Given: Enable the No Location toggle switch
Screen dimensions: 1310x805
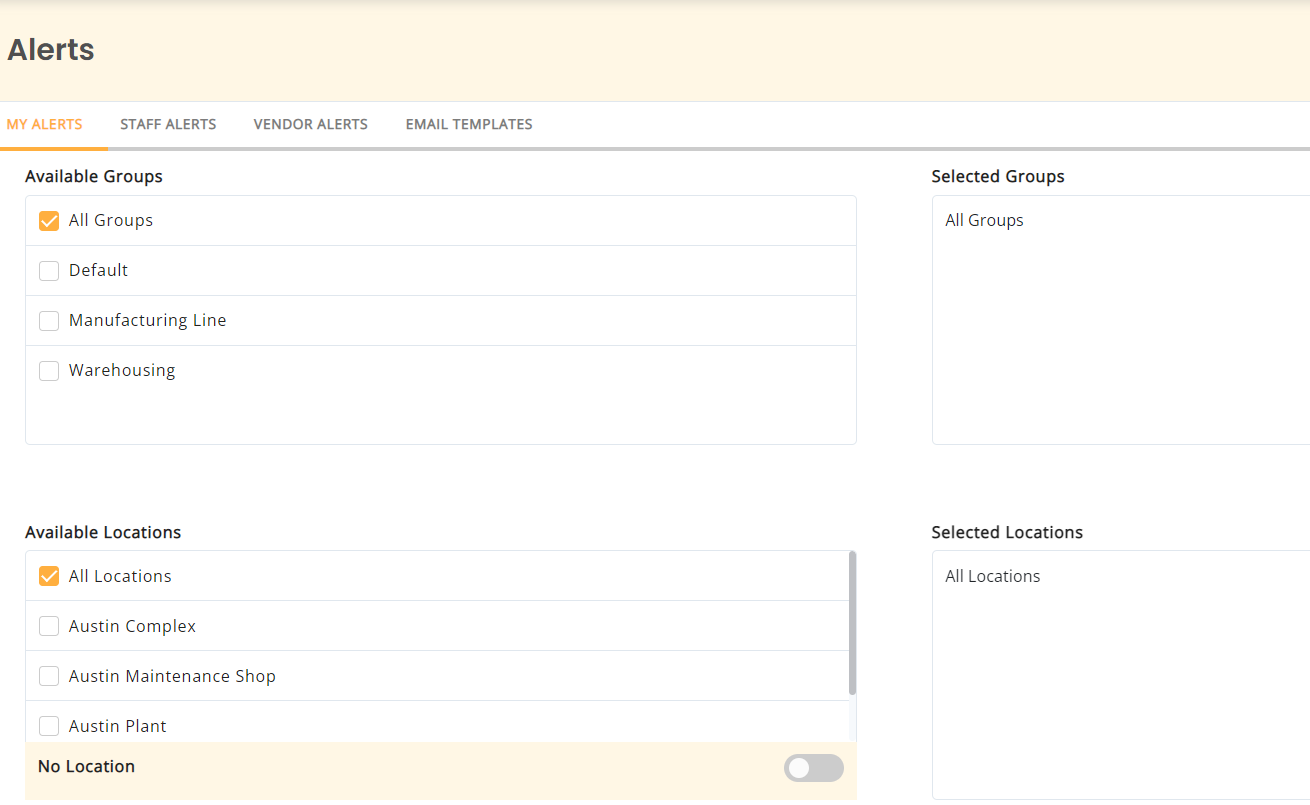Looking at the screenshot, I should click(x=813, y=767).
